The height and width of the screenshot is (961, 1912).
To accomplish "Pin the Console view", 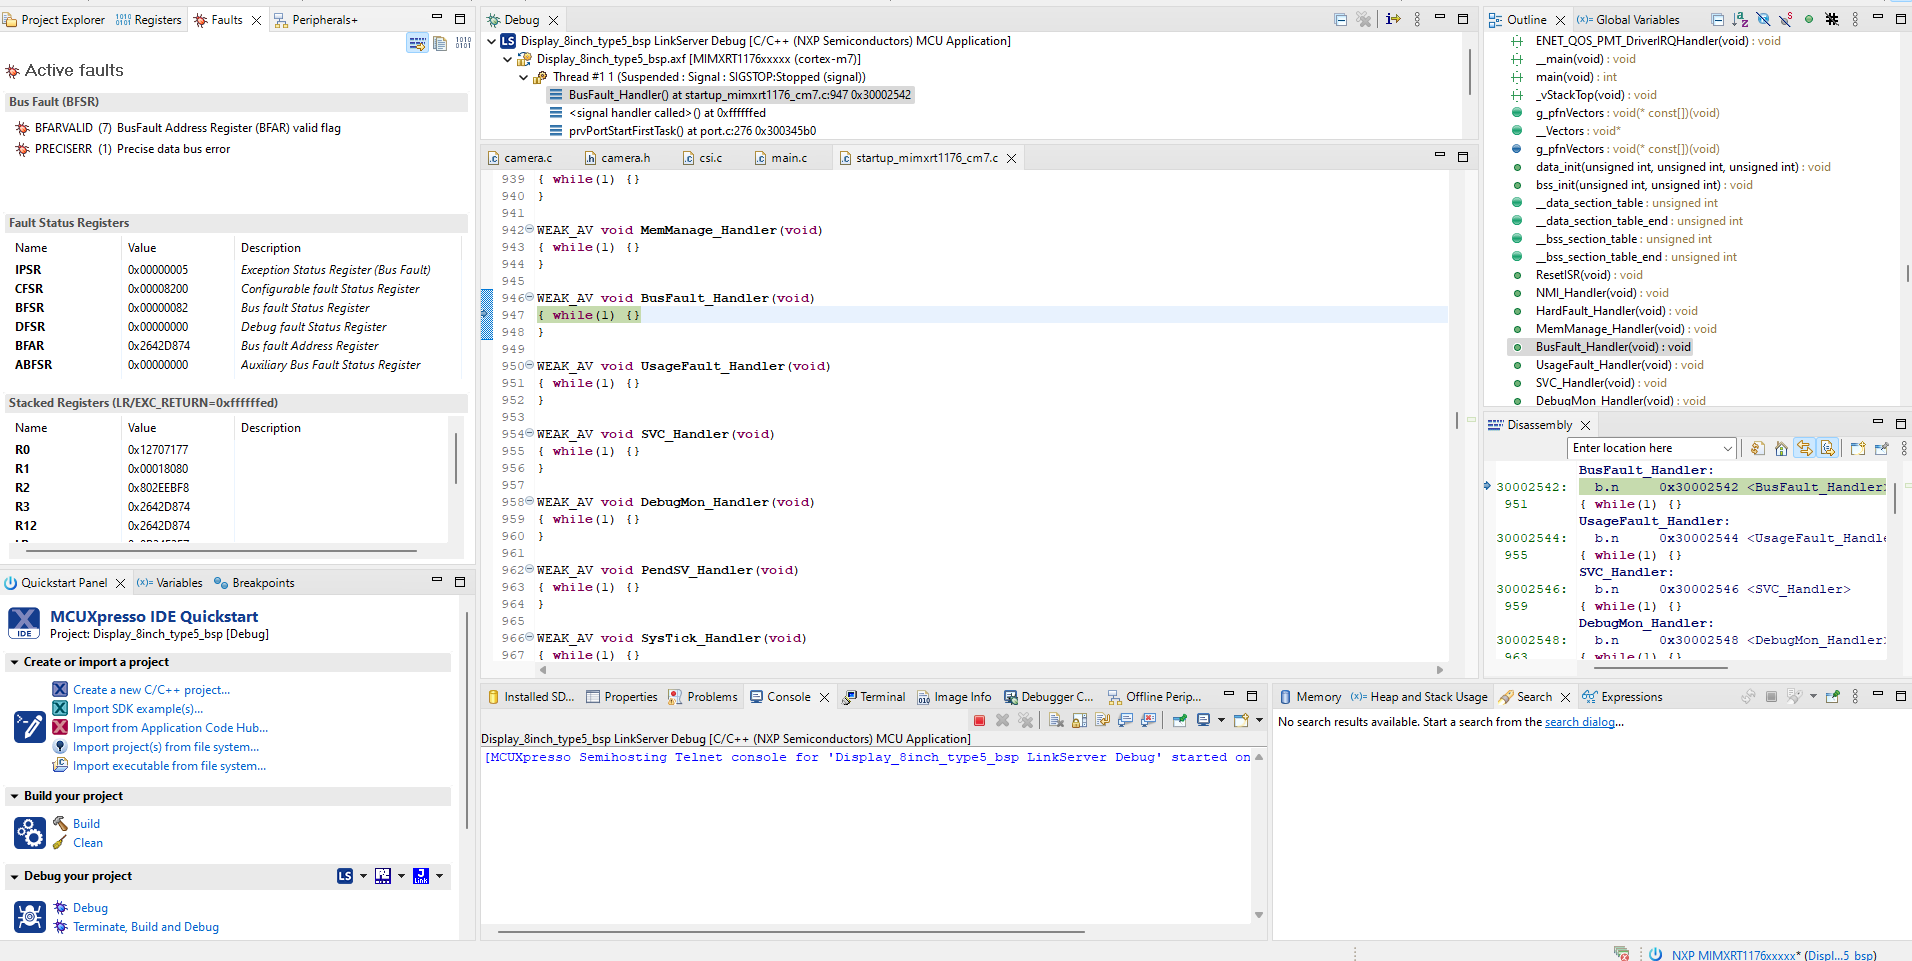I will pyautogui.click(x=1179, y=720).
